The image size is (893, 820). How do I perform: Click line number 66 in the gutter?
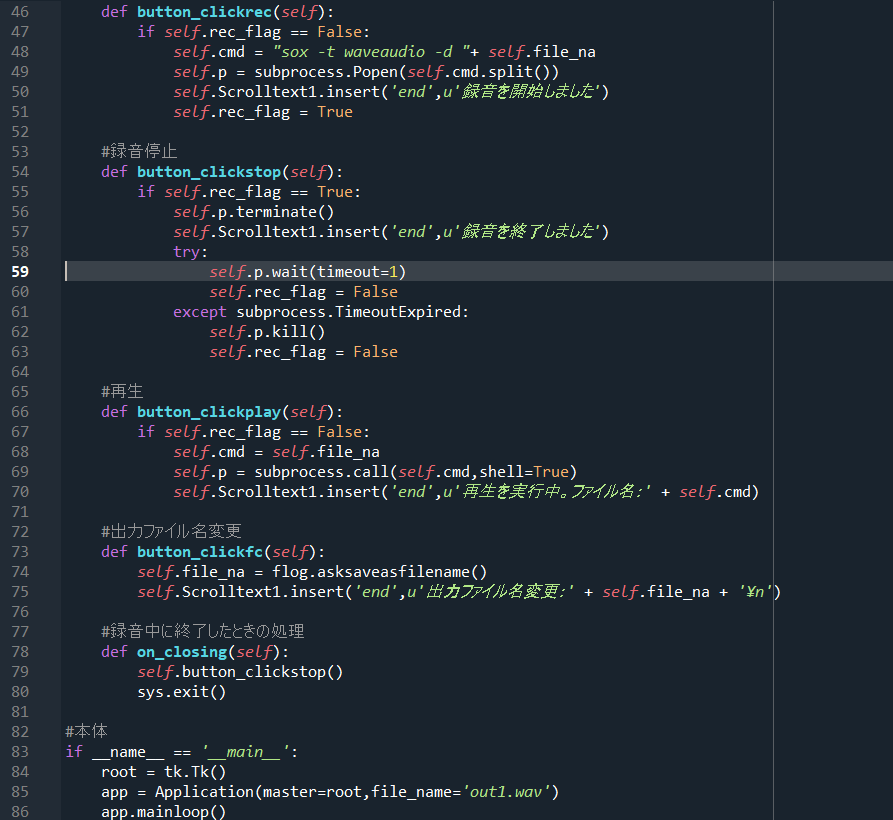tap(20, 412)
